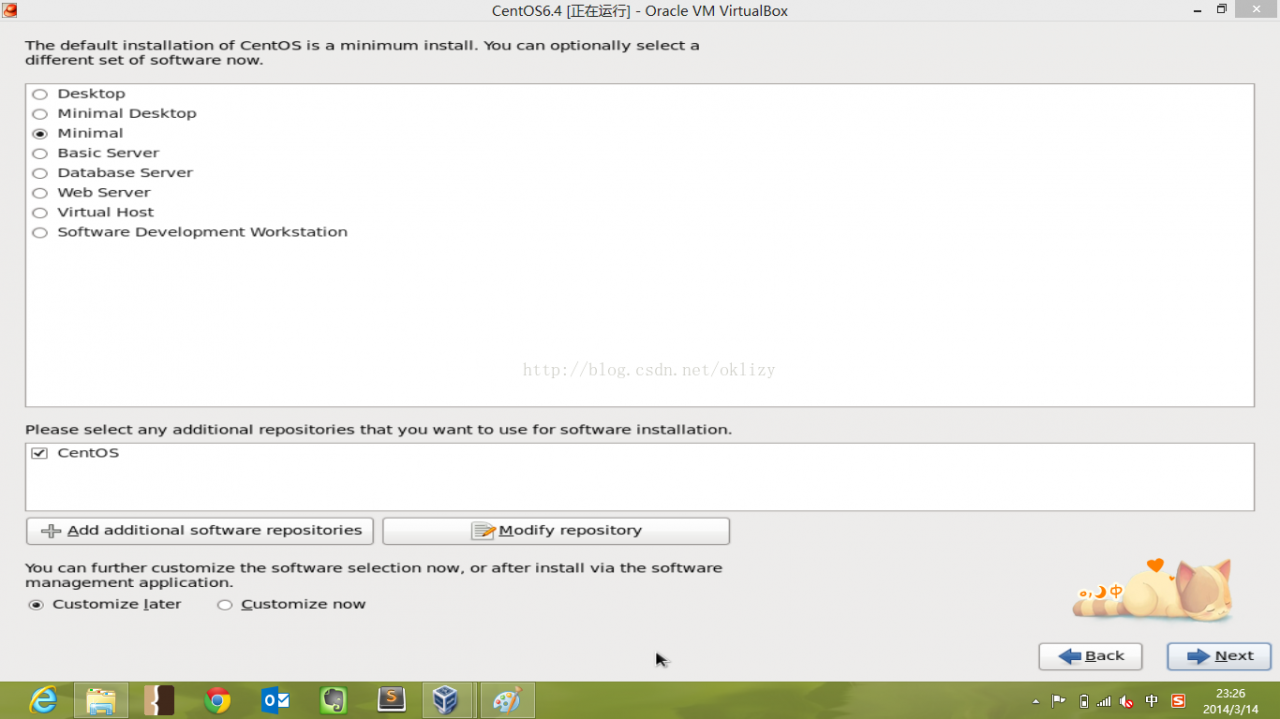Minimize the VirtualBox window

(x=1195, y=9)
